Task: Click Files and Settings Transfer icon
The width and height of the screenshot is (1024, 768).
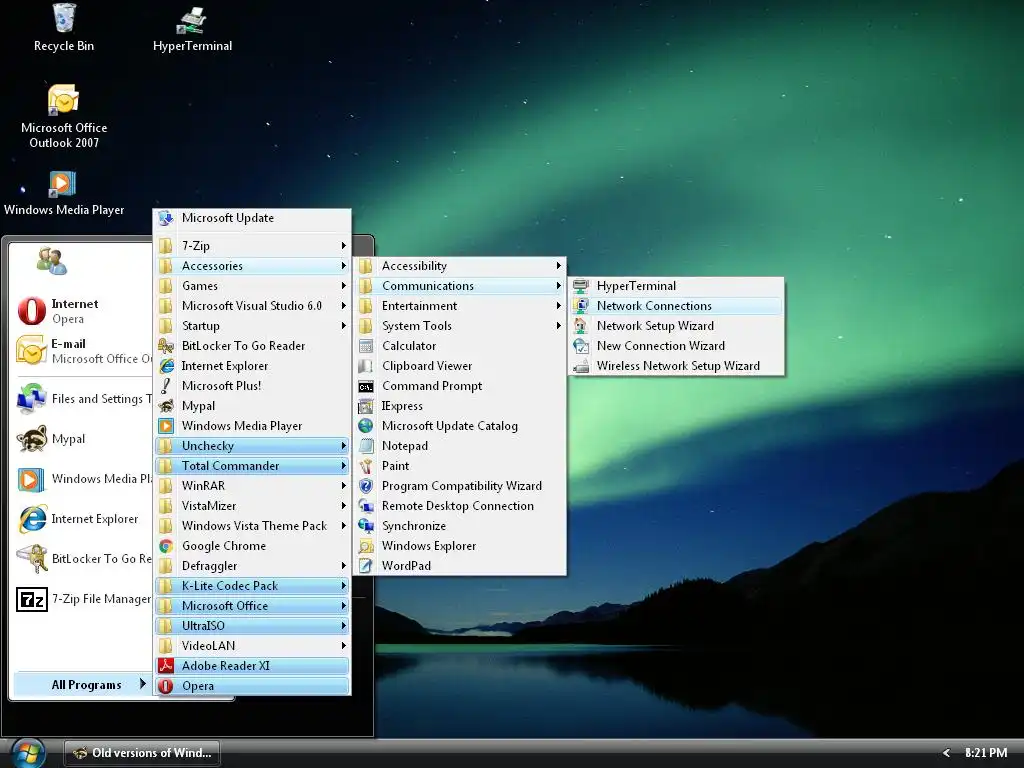Action: coord(31,398)
